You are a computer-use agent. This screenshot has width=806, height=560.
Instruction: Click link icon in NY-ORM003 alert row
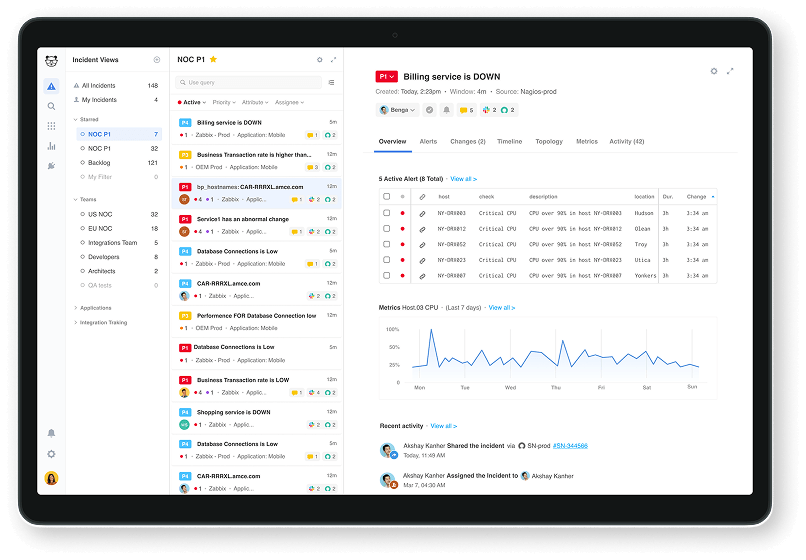tap(423, 213)
